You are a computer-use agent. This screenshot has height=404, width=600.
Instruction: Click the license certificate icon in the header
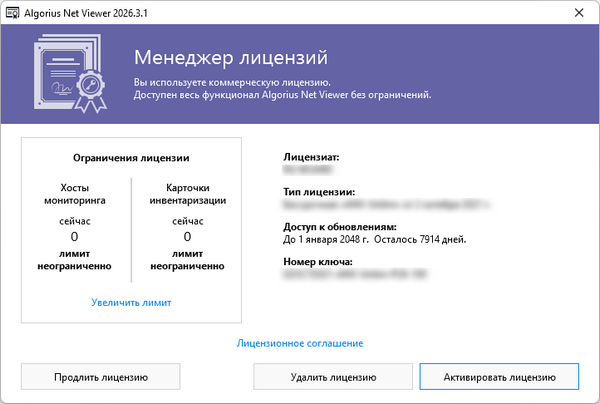click(70, 74)
